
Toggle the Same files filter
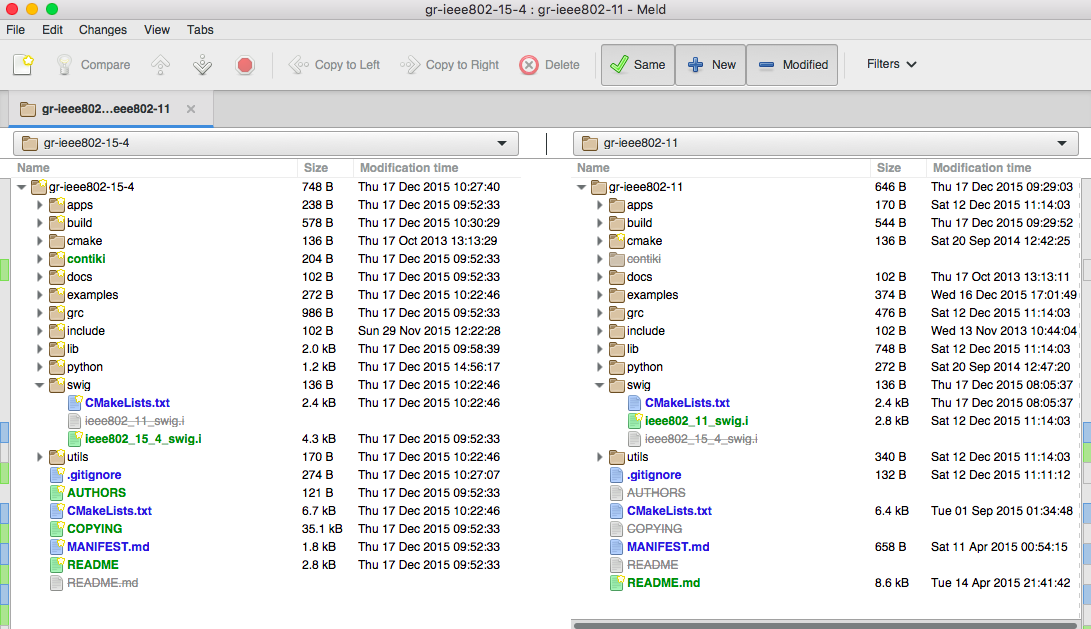(x=638, y=65)
